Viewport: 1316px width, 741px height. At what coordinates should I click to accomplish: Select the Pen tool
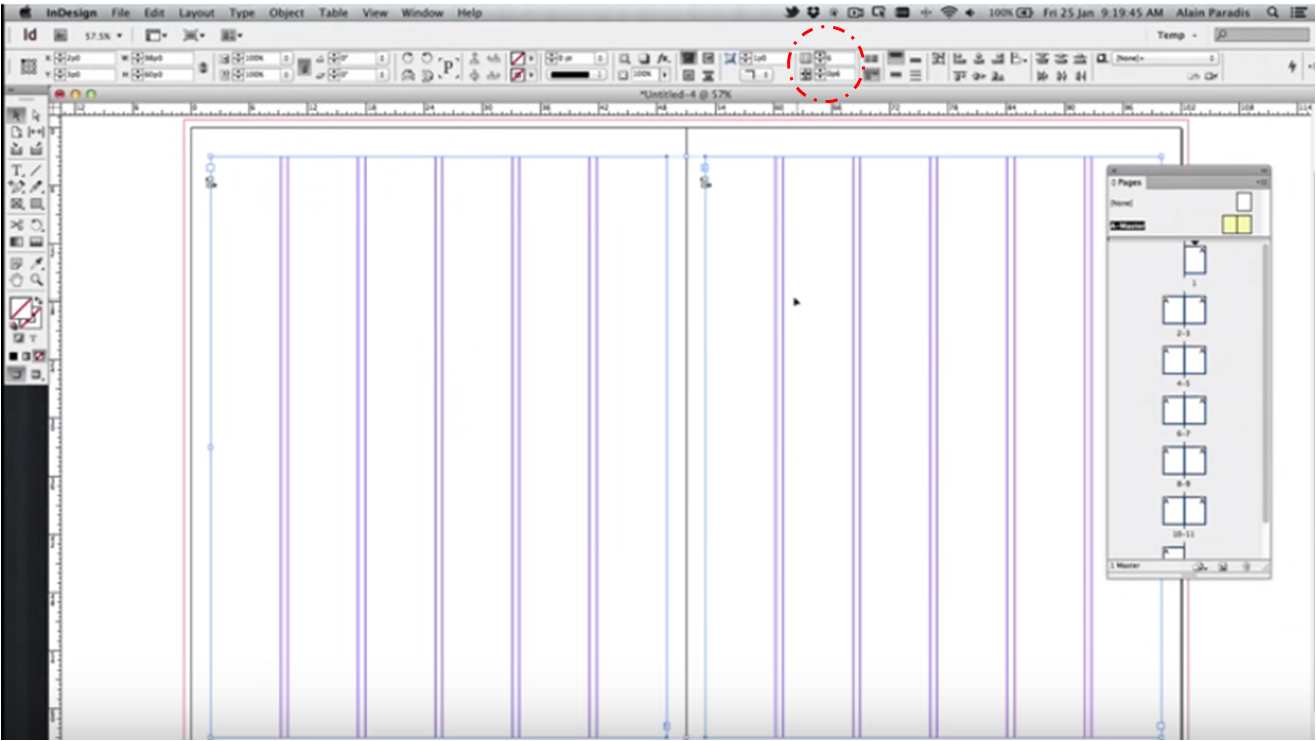click(x=16, y=187)
